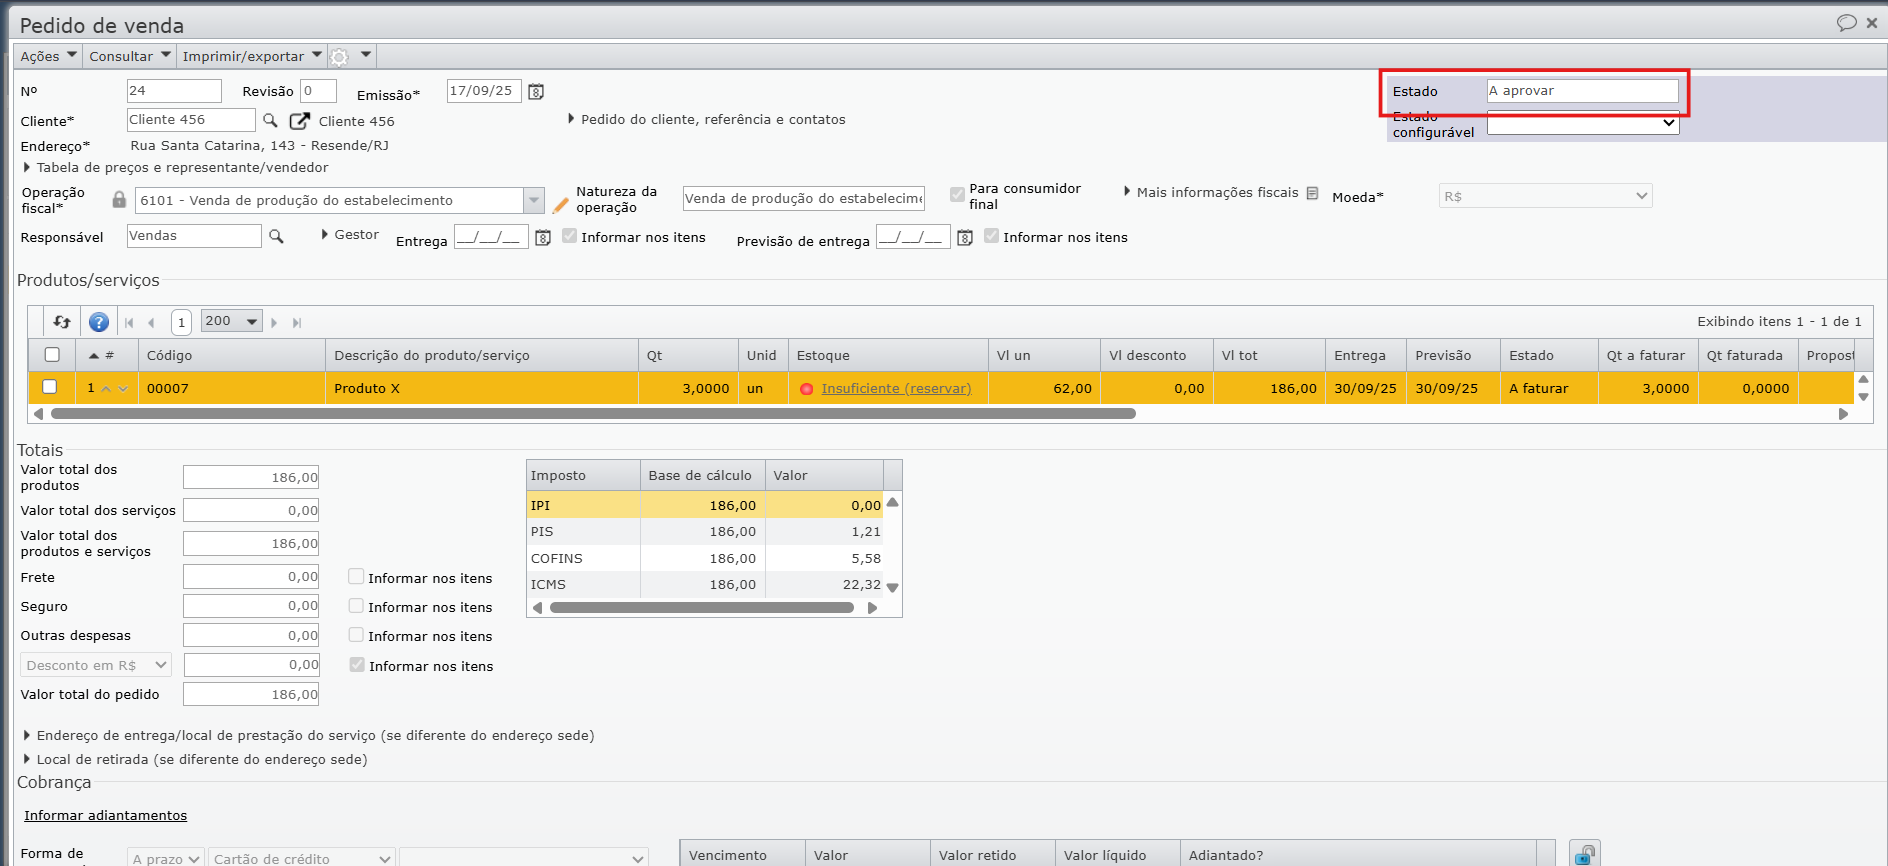Enable Informar nos itens for Frete
Image resolution: width=1888 pixels, height=866 pixels.
356,577
